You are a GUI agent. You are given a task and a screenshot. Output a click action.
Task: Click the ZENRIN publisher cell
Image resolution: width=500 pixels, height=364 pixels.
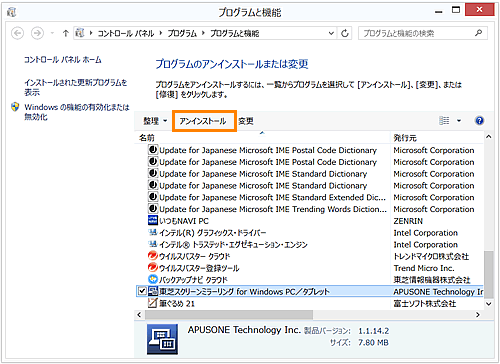click(408, 221)
